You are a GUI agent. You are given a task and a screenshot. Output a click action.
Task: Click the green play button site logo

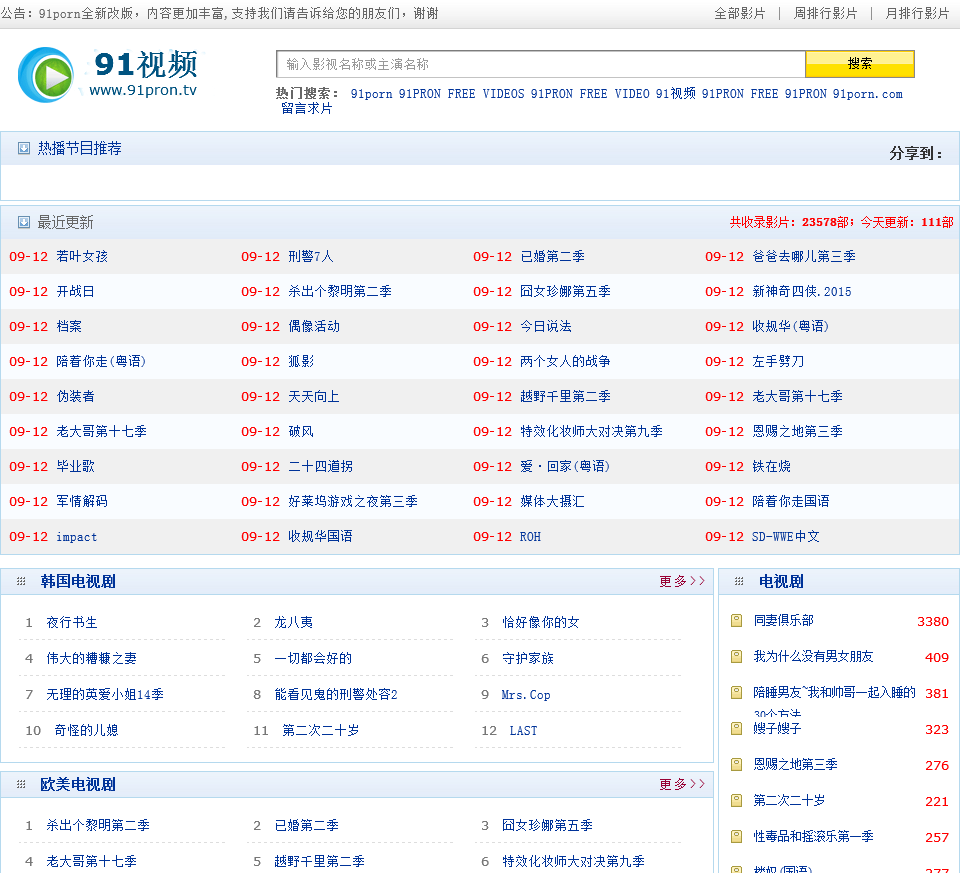[46, 75]
